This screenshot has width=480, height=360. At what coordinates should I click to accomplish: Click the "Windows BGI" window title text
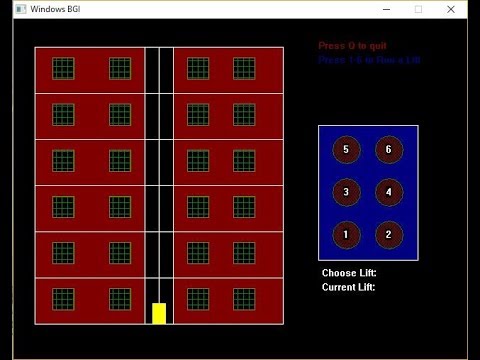55,9
